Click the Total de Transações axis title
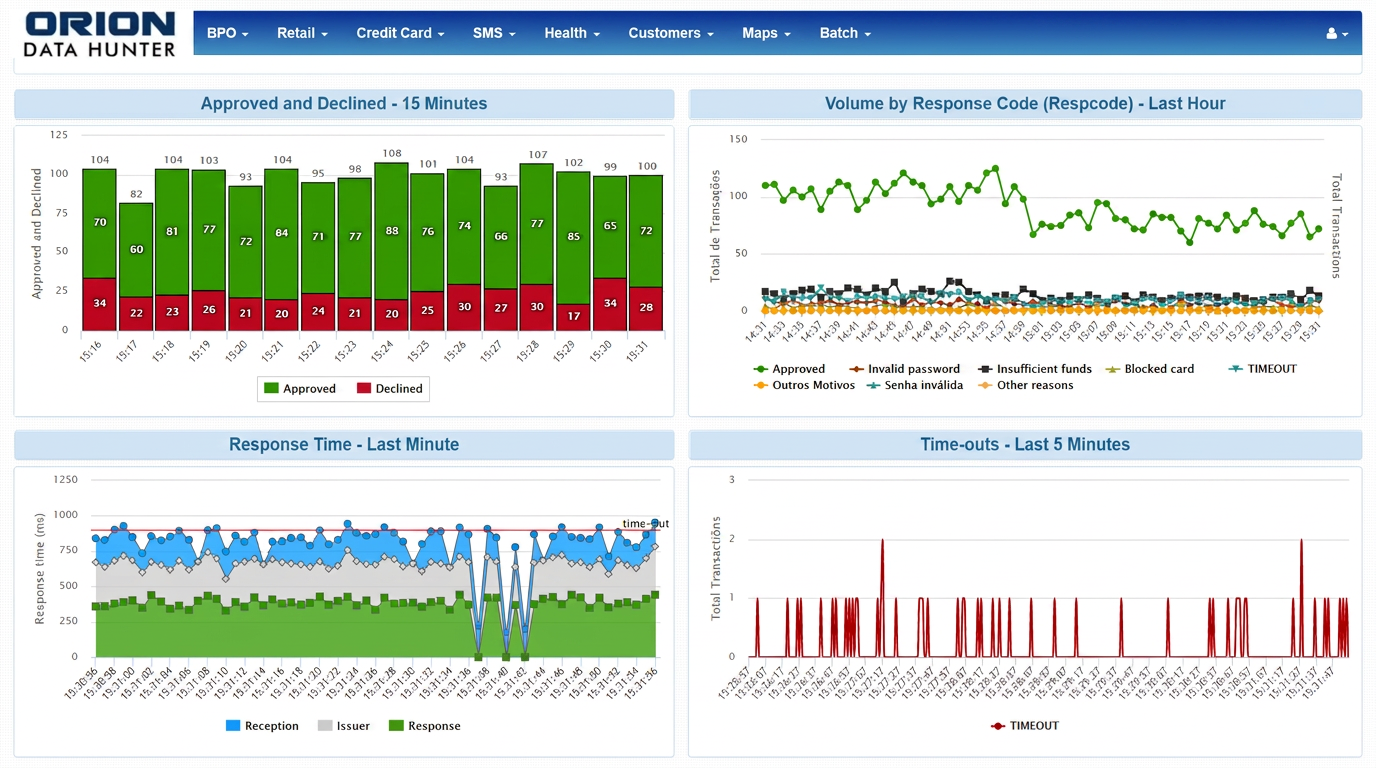The width and height of the screenshot is (1376, 768). tap(715, 225)
